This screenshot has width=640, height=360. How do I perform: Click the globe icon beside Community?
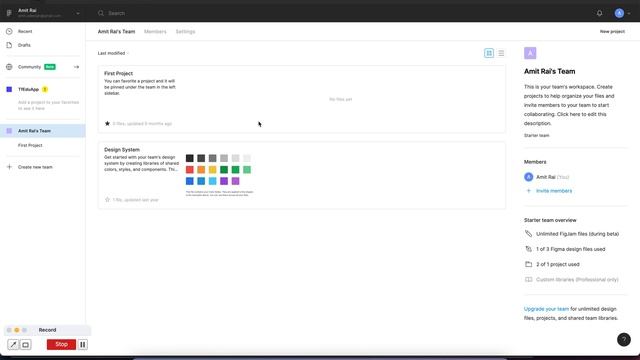click(x=9, y=67)
